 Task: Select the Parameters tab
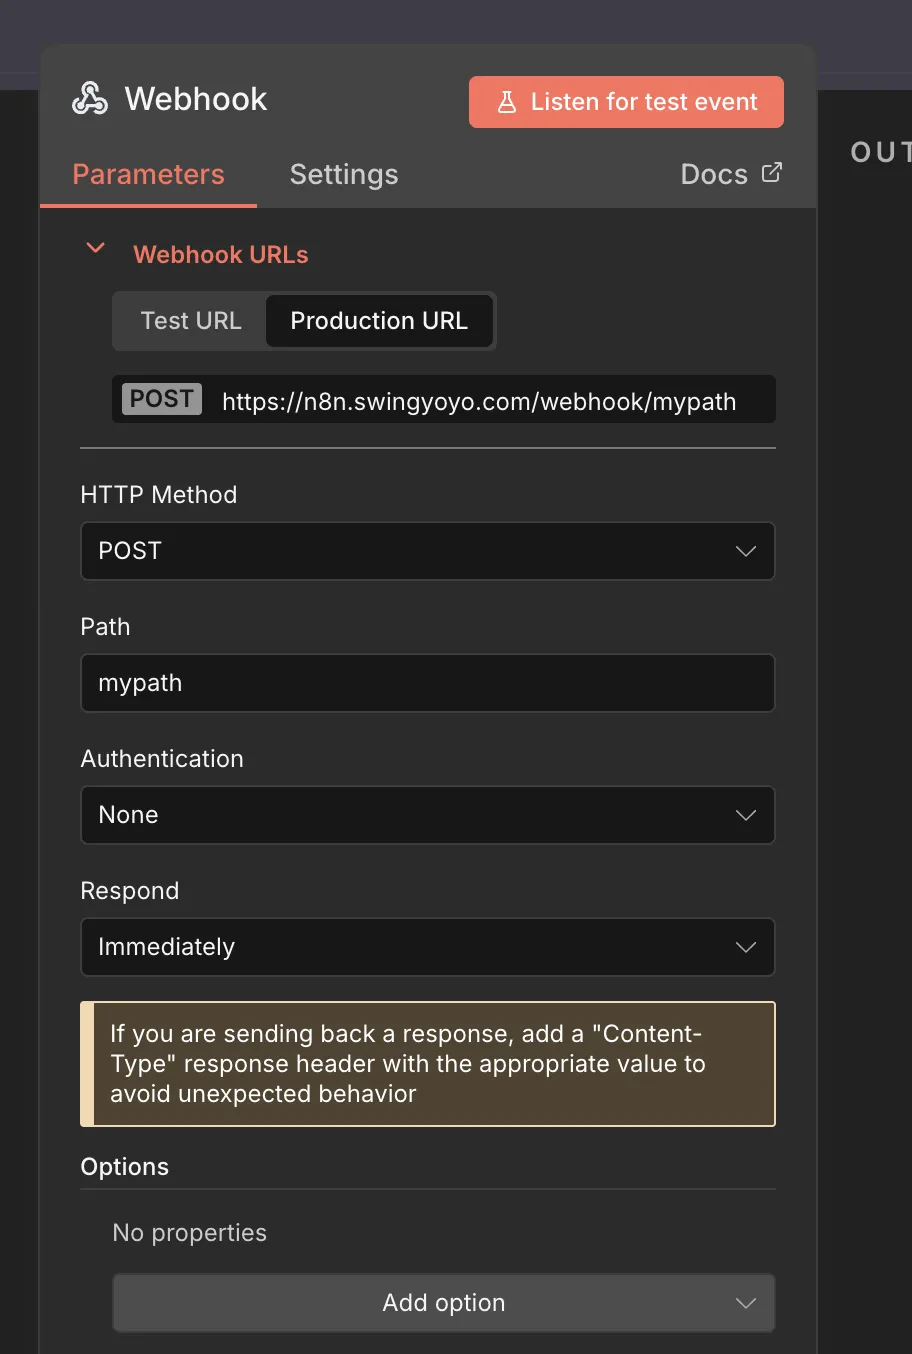point(148,174)
